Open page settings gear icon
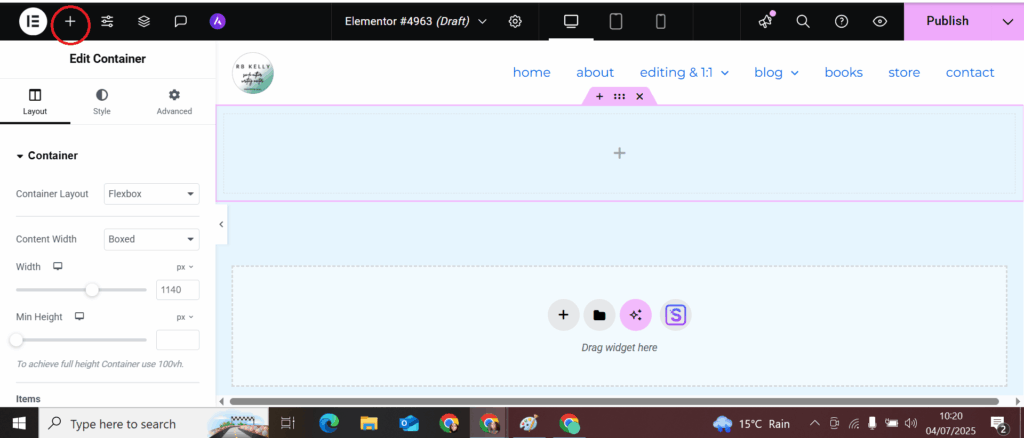The width and height of the screenshot is (1024, 438). pyautogui.click(x=515, y=22)
